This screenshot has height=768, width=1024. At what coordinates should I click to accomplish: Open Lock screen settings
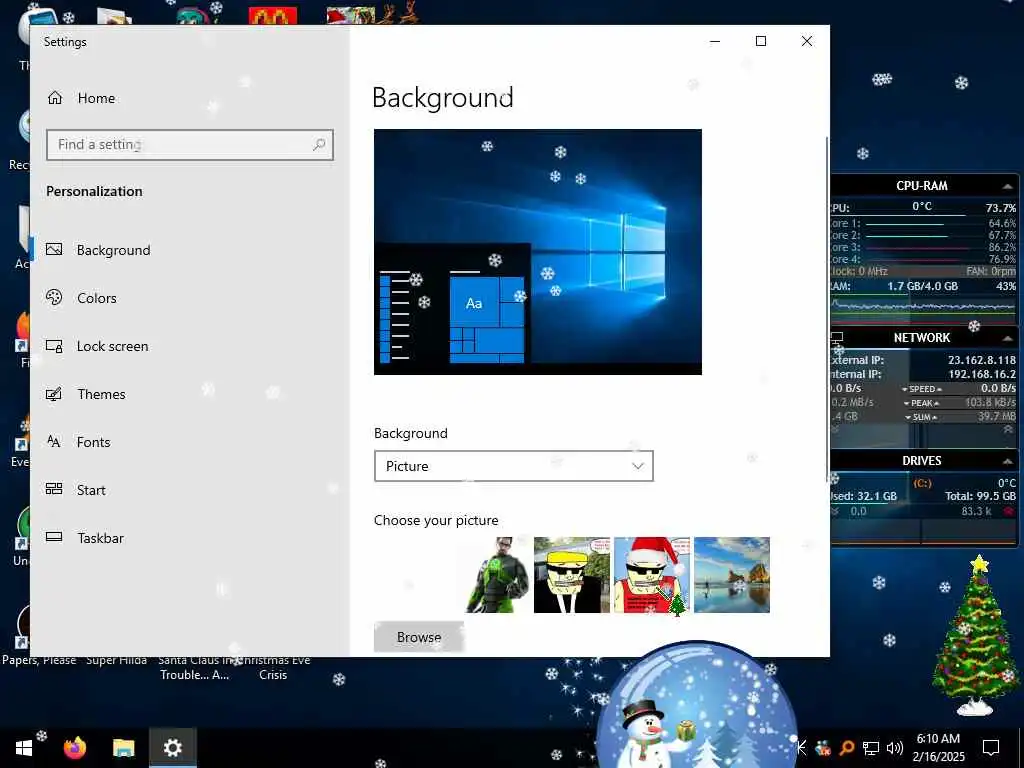click(97, 346)
